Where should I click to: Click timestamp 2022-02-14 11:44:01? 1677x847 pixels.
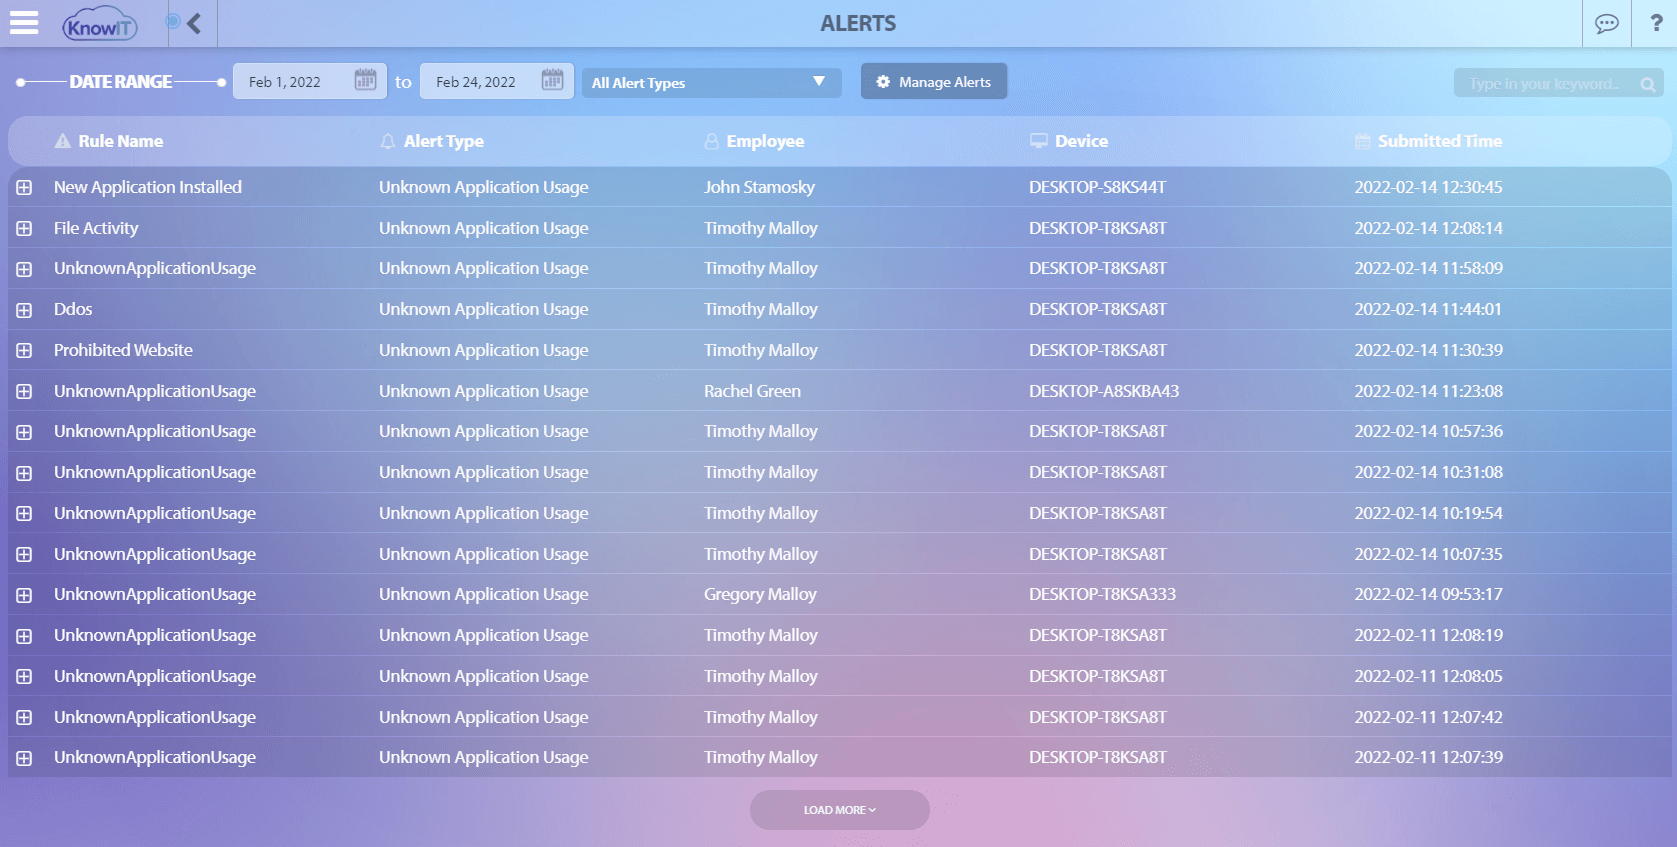[1428, 309]
